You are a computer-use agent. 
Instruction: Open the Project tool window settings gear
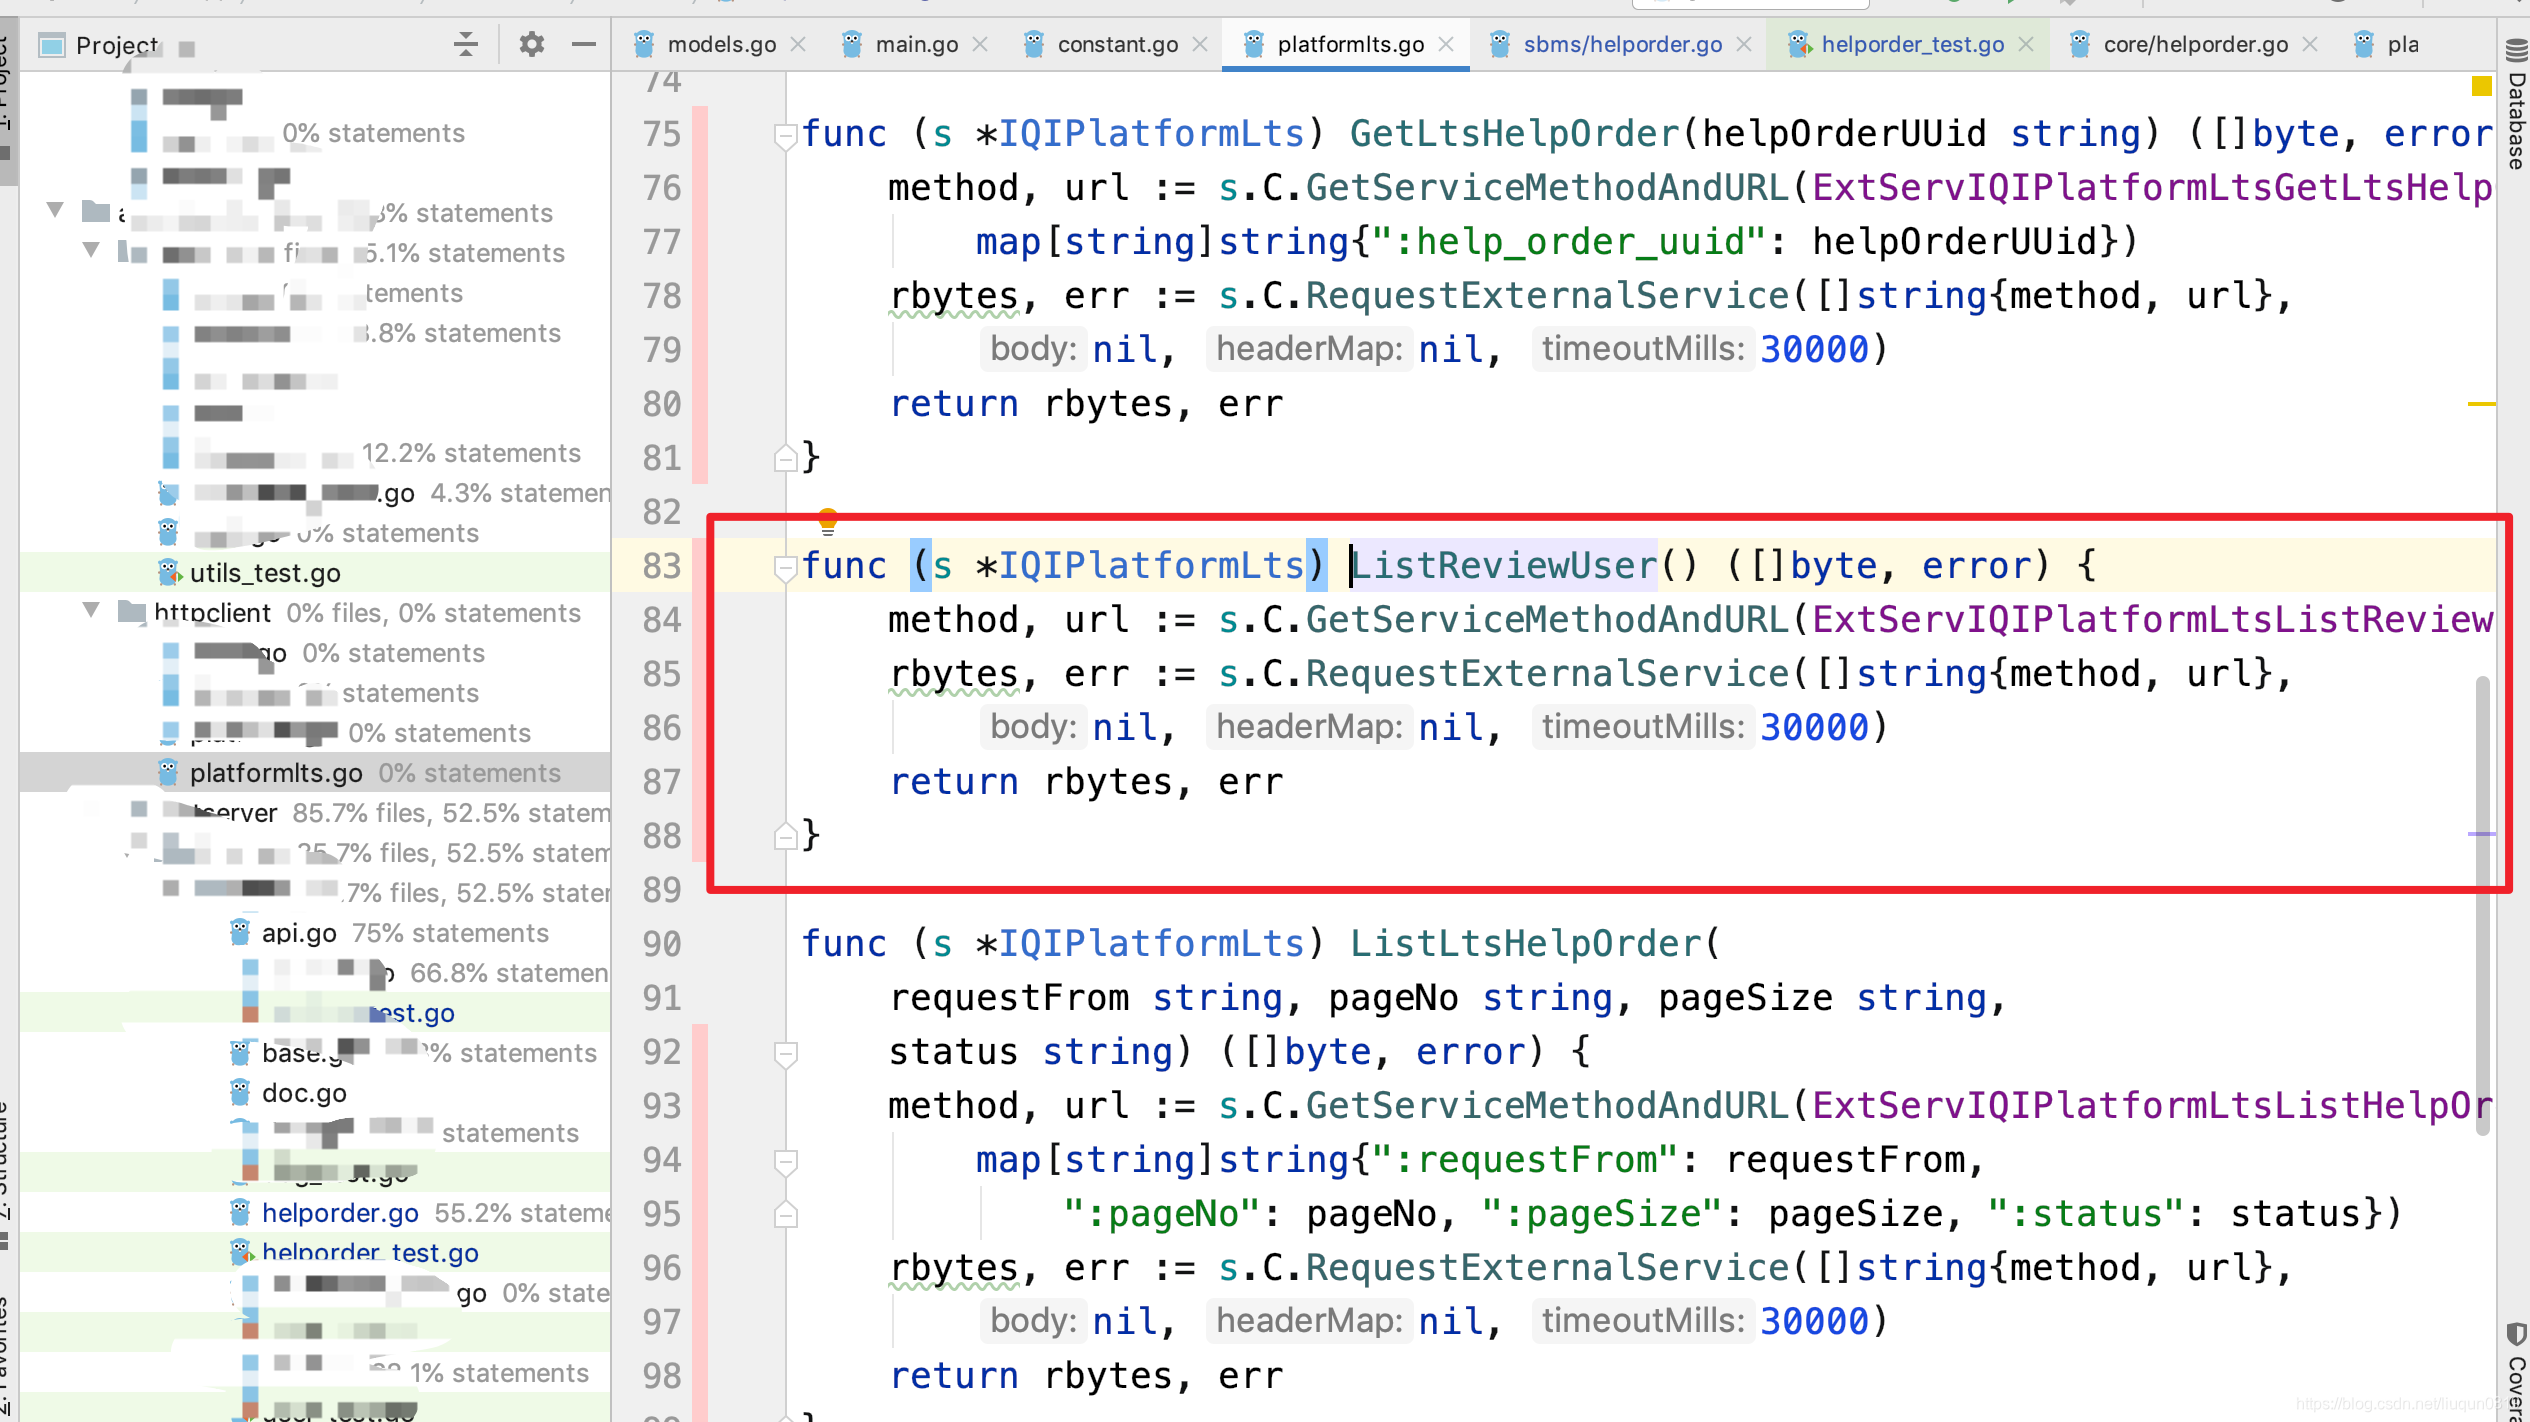532,44
